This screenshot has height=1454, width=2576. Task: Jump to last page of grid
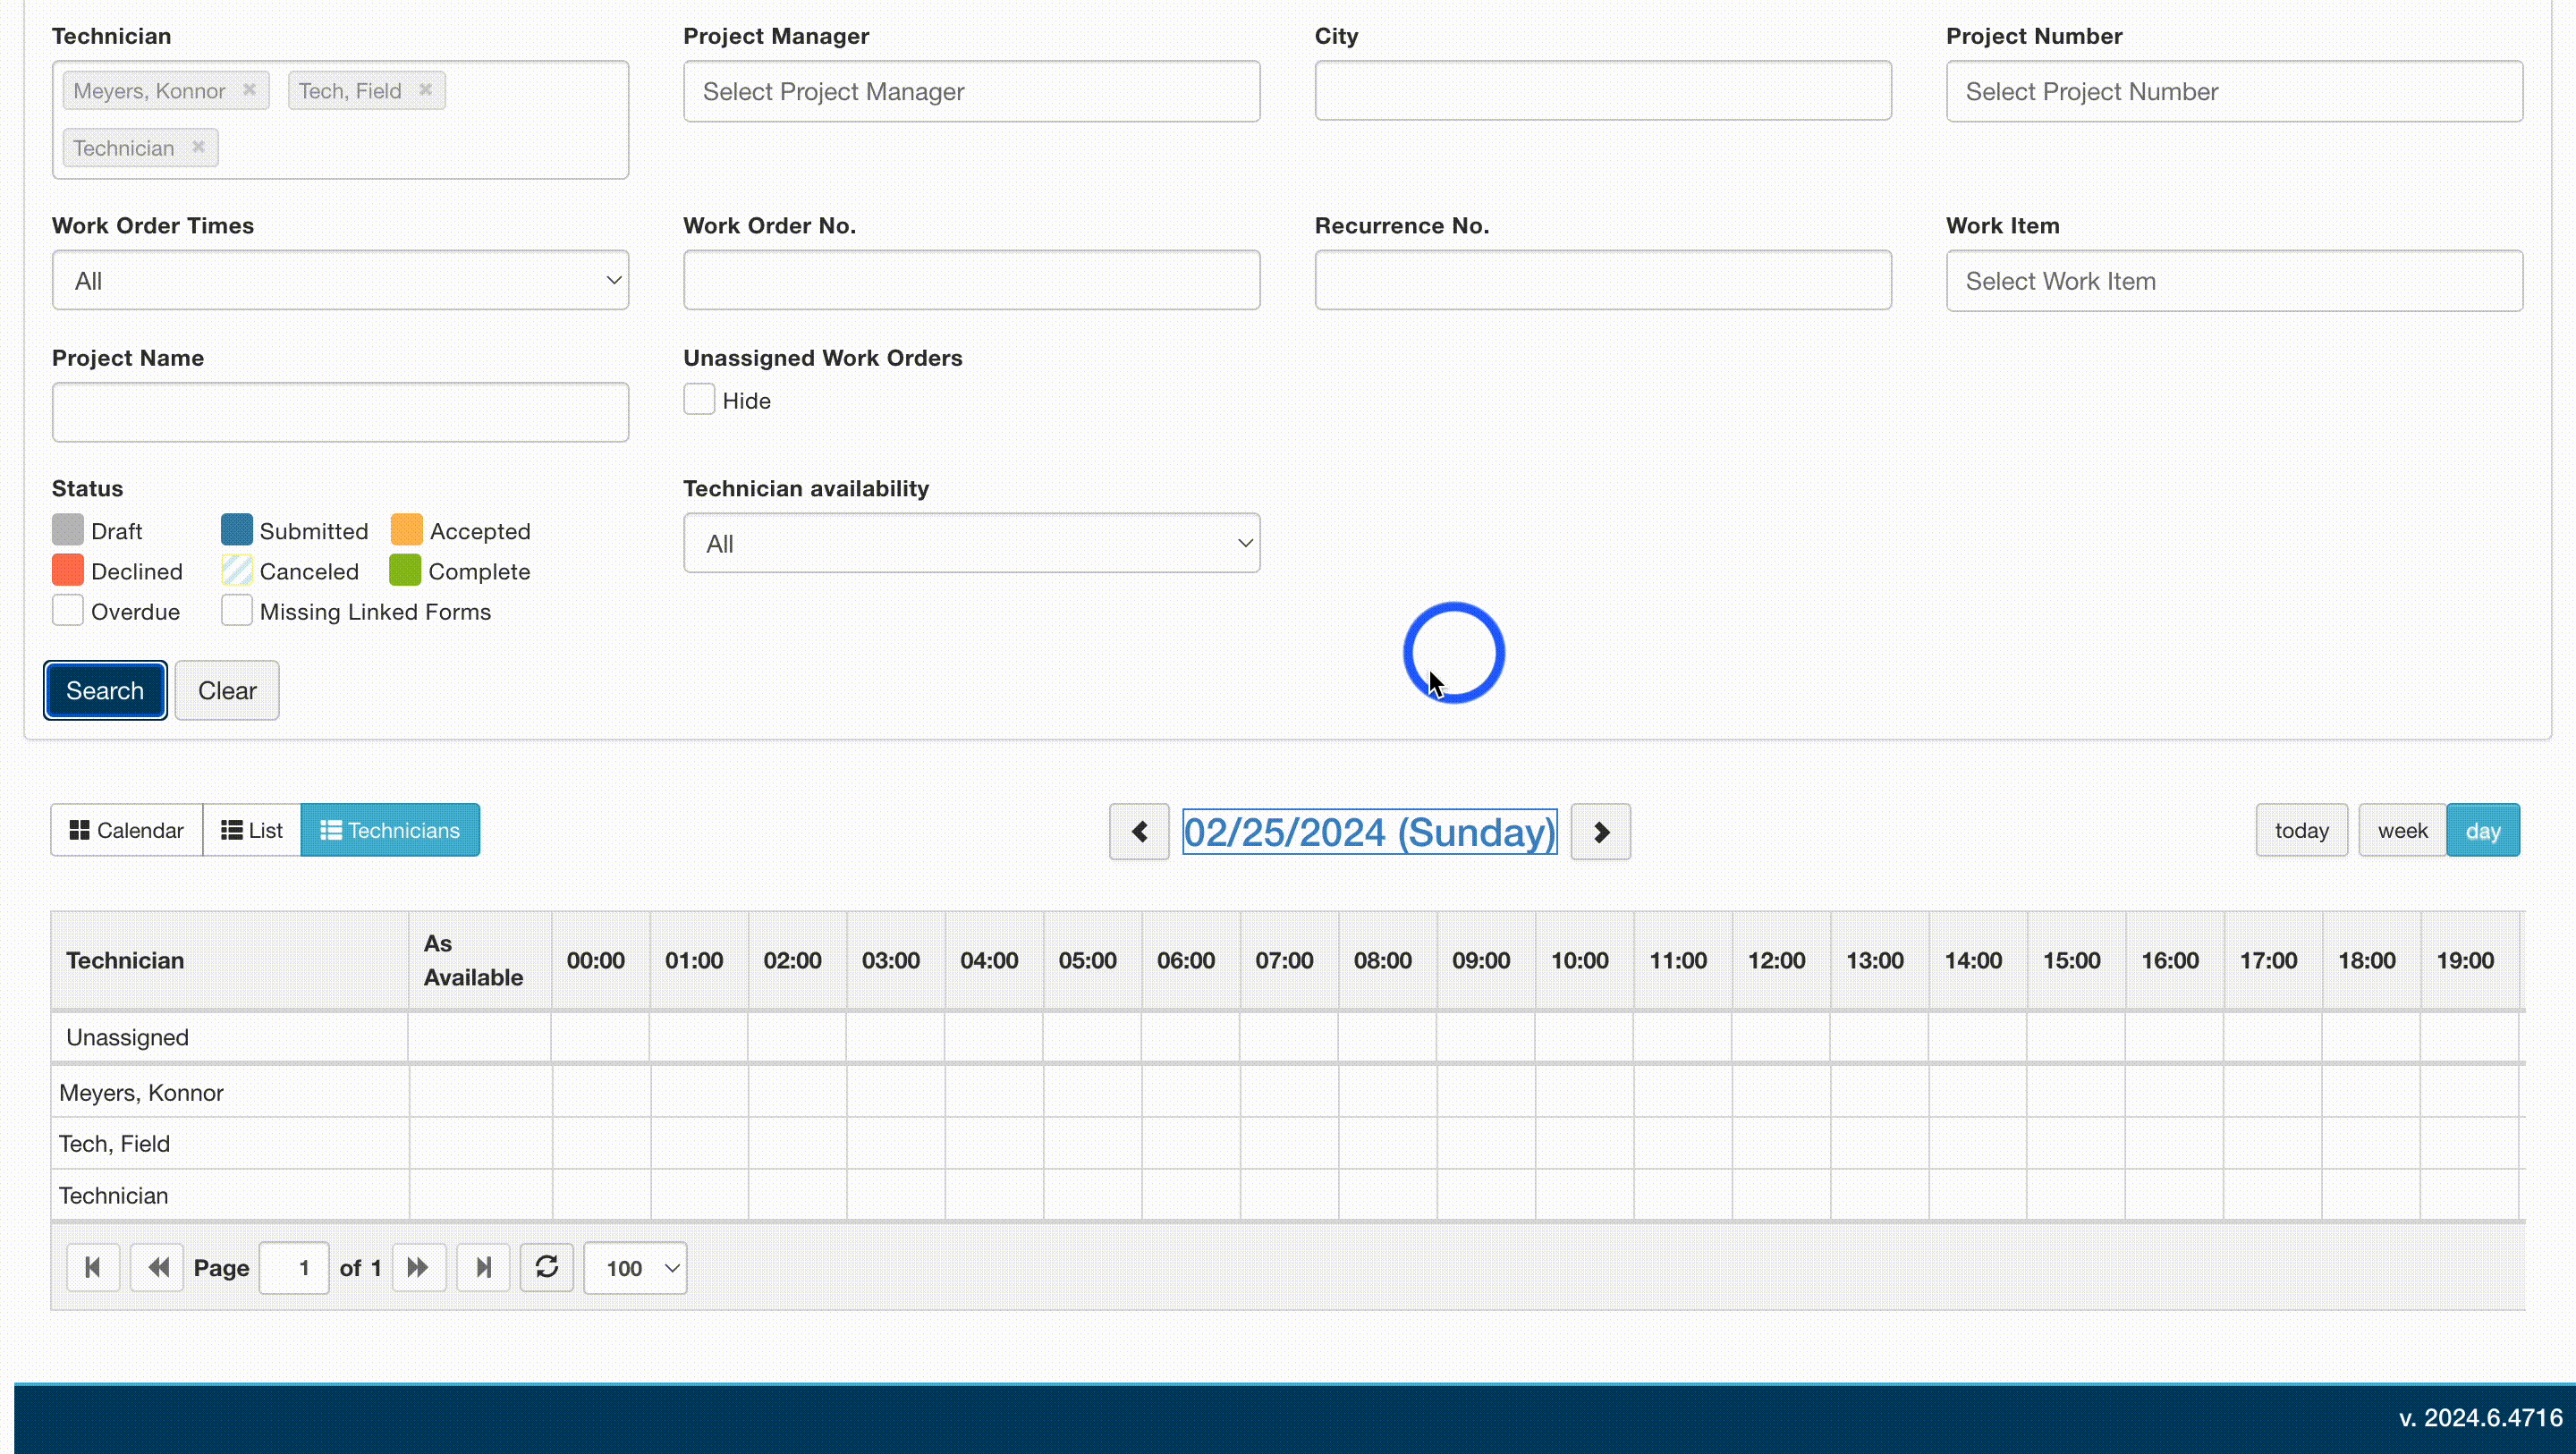(483, 1268)
